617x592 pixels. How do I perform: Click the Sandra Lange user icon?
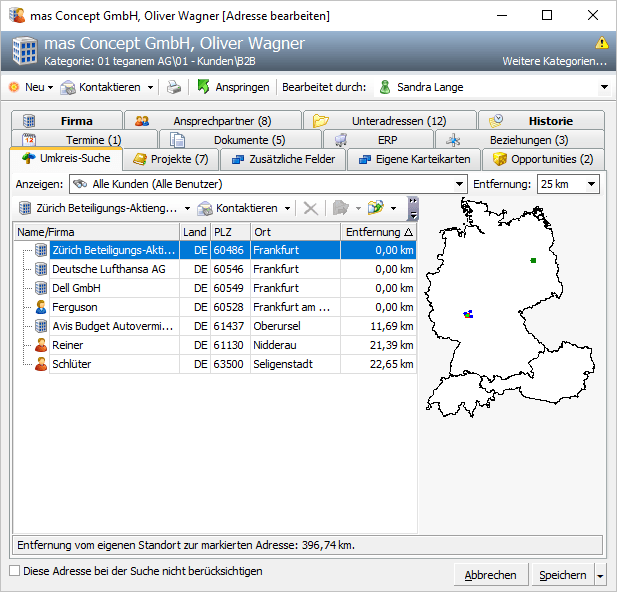coord(385,87)
